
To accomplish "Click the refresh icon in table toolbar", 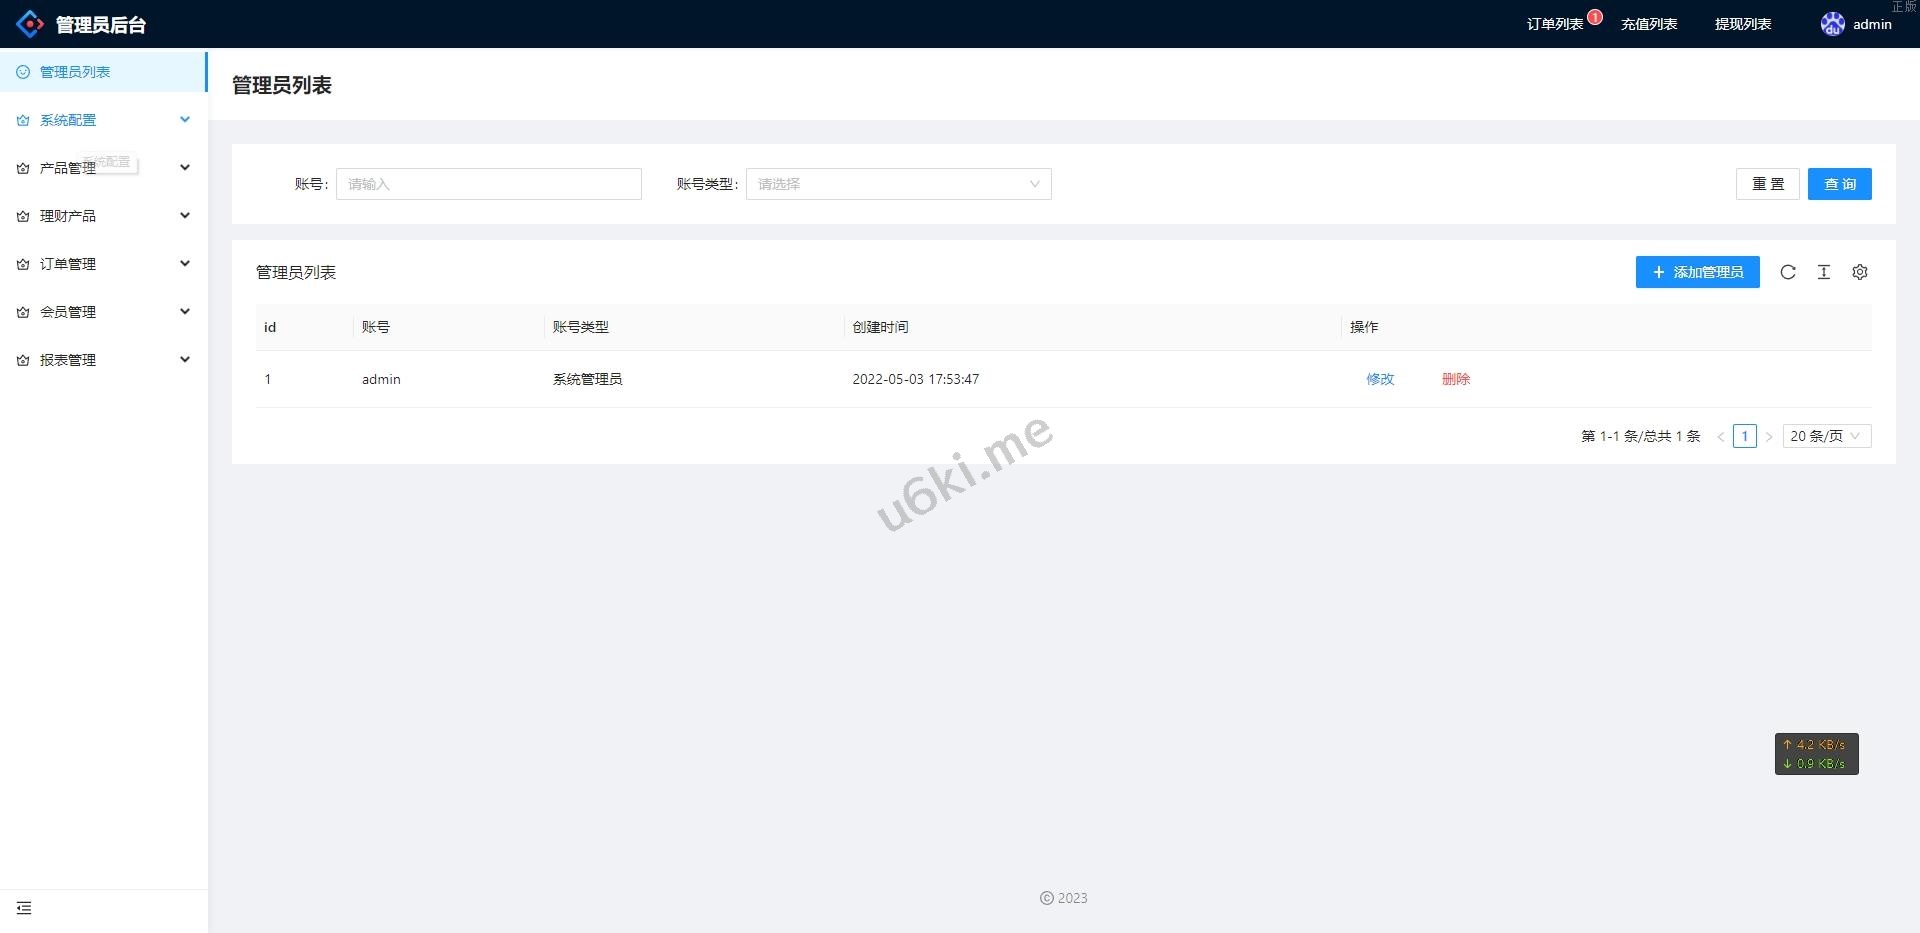I will pyautogui.click(x=1788, y=272).
